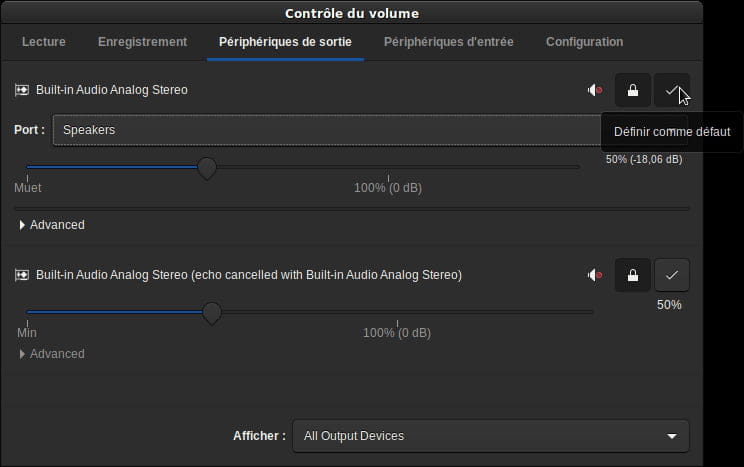Mute the echo cancelled audio output
This screenshot has width=744, height=467.
click(595, 275)
